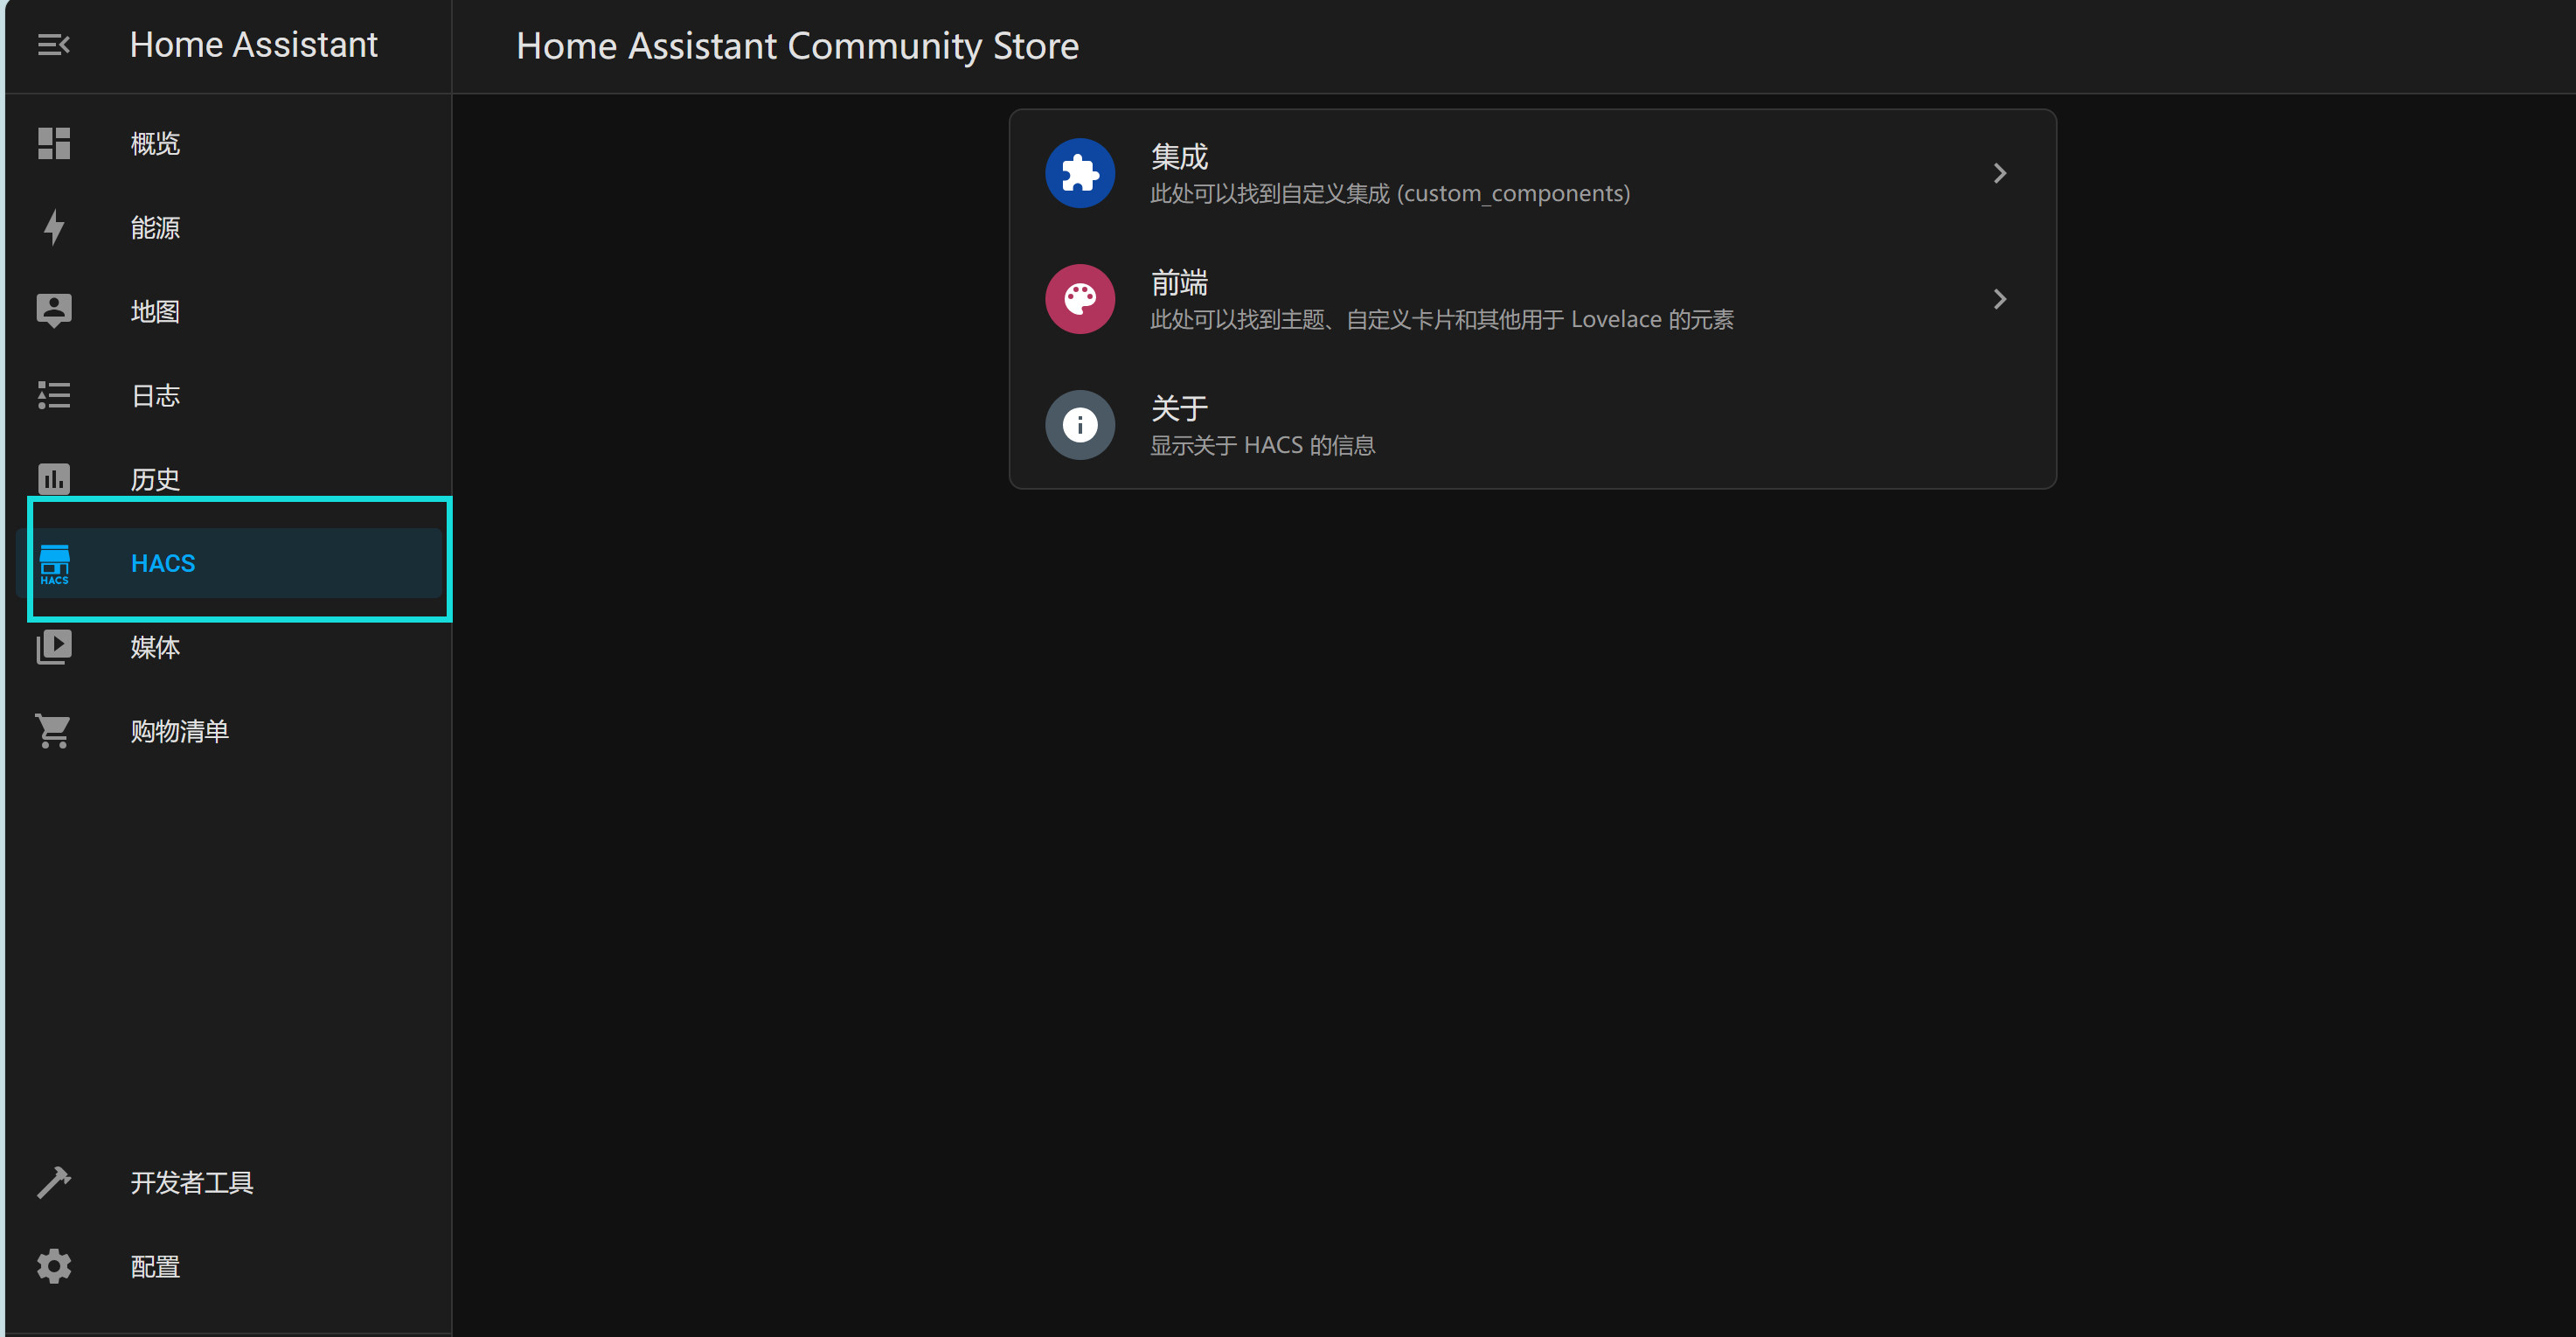Click the 前端 palette icon
2576x1337 pixels.
(x=1080, y=298)
